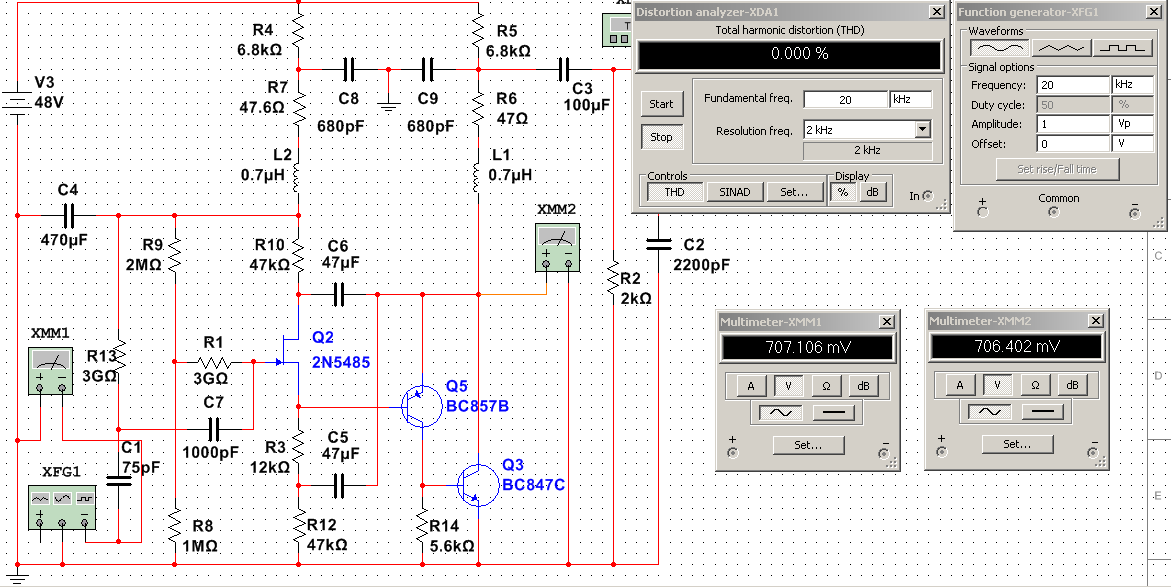Open Set... in Multimeter-XMM1
Viewport: 1171px width, 588px height.
tap(808, 445)
